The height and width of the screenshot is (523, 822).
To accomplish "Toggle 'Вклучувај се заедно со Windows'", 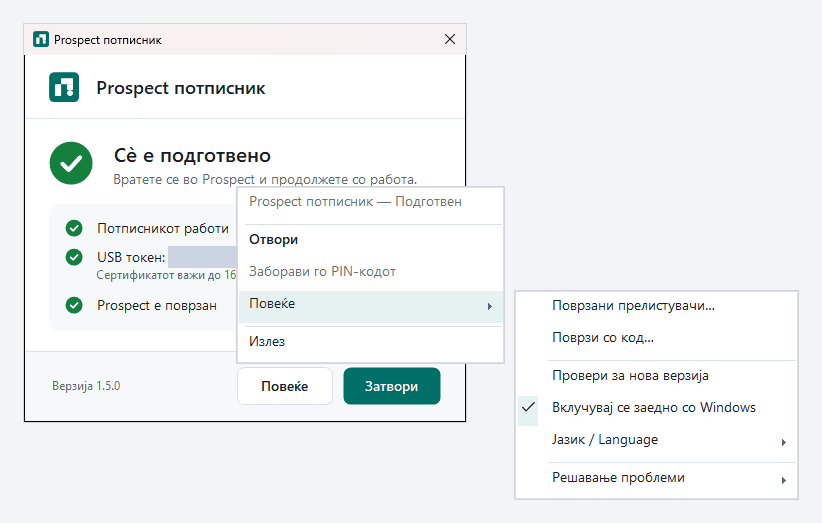I will pos(657,408).
